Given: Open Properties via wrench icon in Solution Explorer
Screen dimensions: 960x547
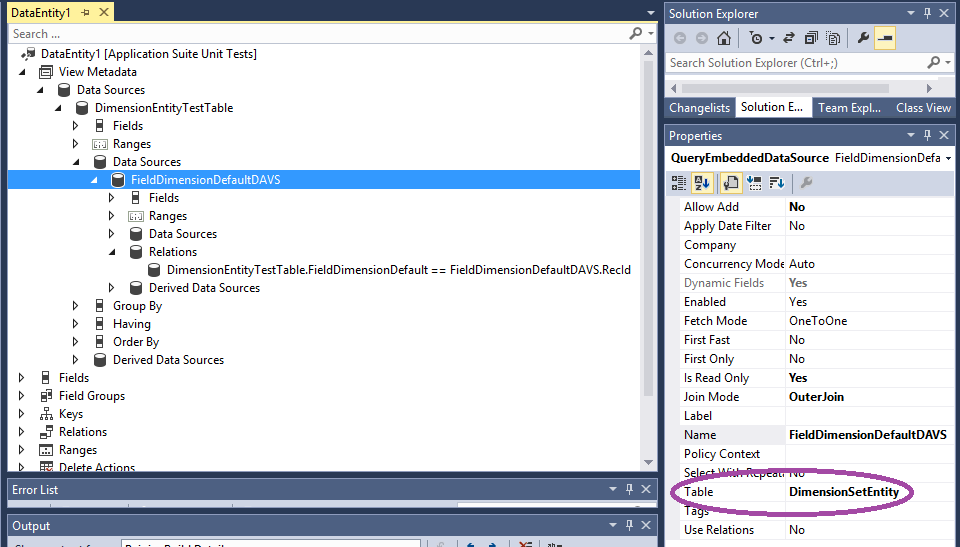Looking at the screenshot, I should 863,38.
